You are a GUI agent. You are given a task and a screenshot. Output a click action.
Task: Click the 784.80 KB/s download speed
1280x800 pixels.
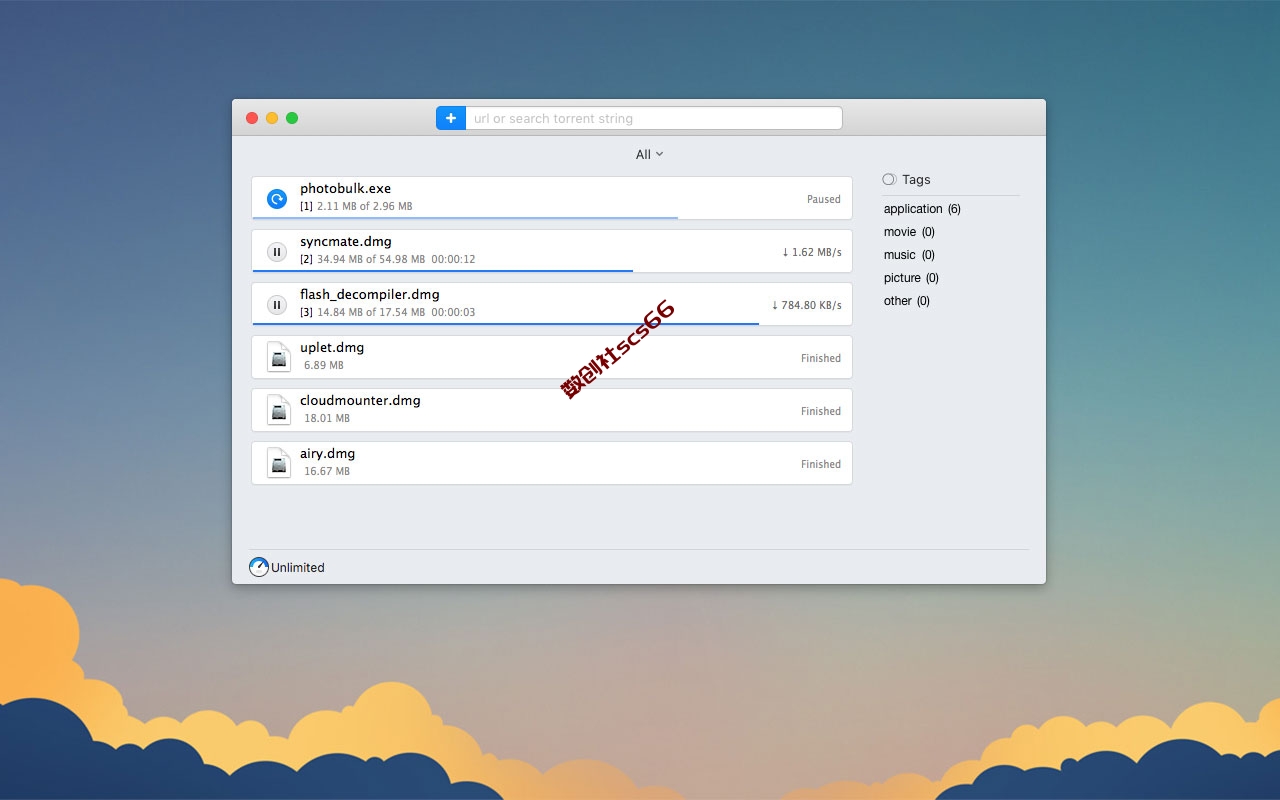(807, 305)
